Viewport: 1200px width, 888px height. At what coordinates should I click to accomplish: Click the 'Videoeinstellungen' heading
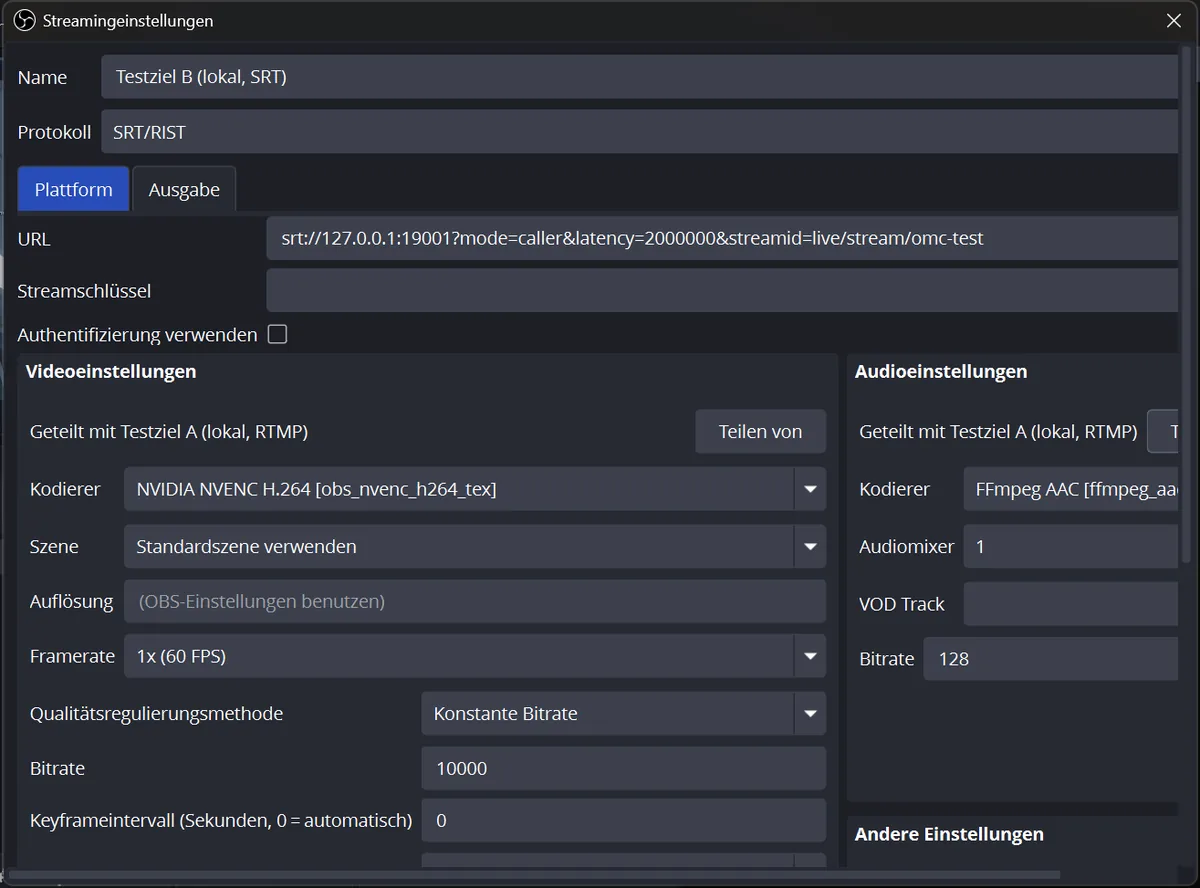tap(111, 371)
